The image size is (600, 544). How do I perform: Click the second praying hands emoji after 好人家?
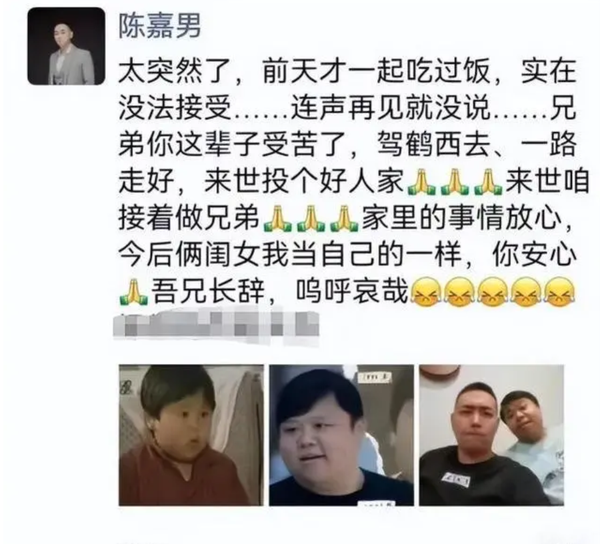(455, 181)
